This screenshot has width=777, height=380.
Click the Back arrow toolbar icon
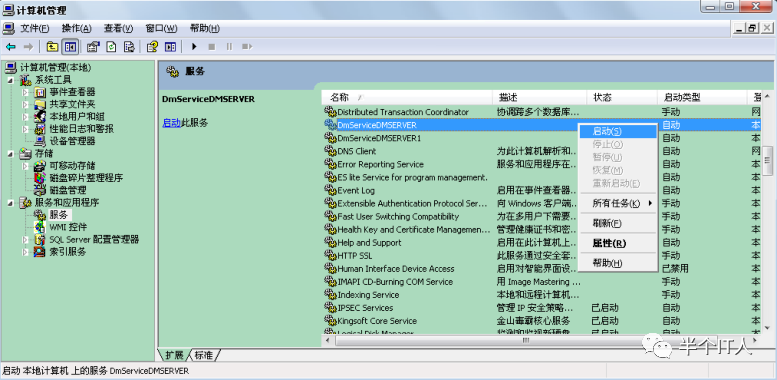point(10,47)
